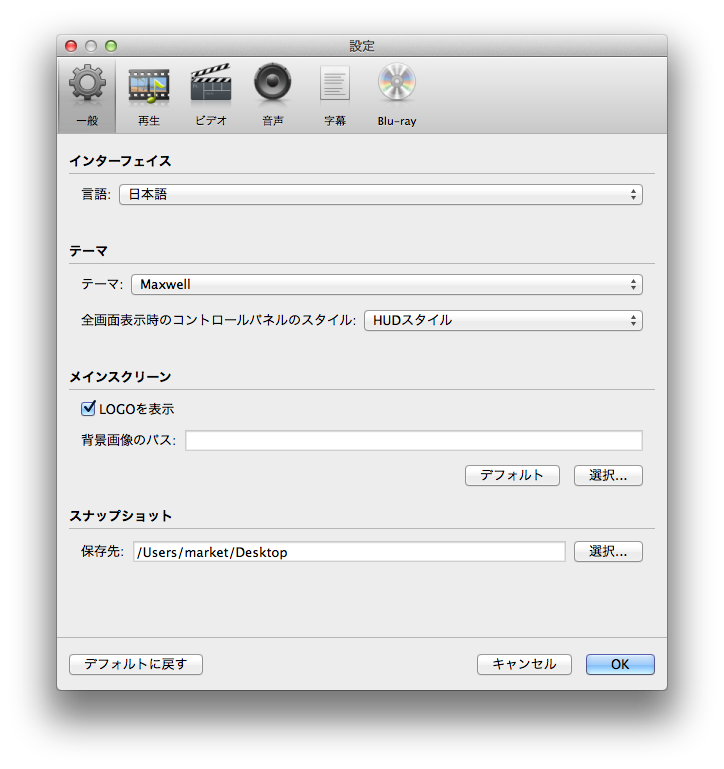
Task: Minimize the 設定 window with yellow button
Action: click(91, 46)
